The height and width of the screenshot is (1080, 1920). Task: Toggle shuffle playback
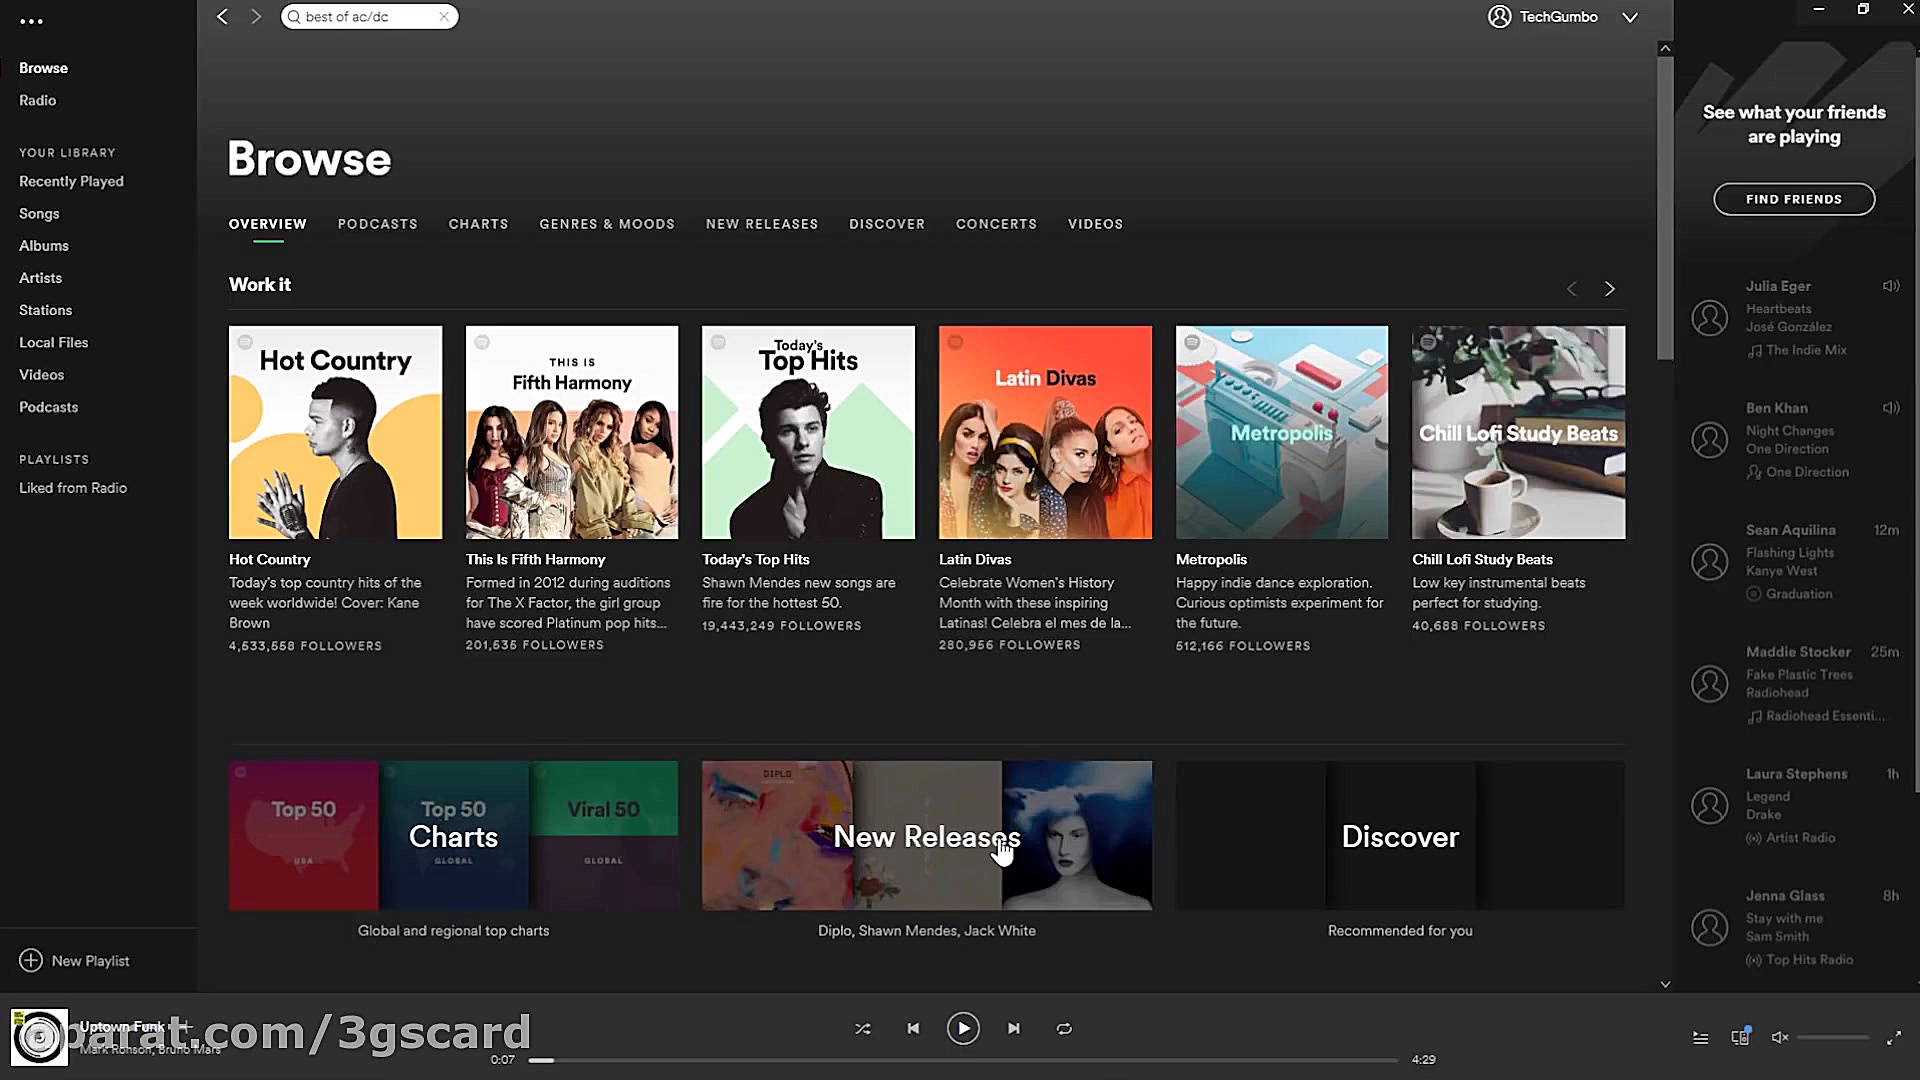(x=862, y=1028)
